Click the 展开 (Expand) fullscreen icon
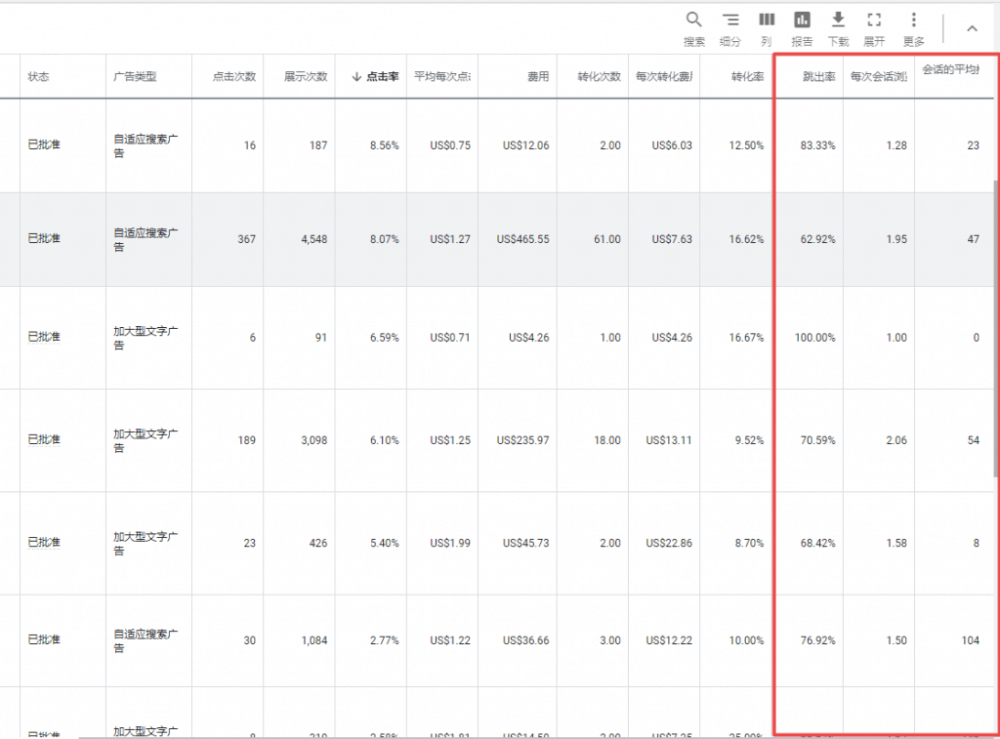This screenshot has width=1000, height=739. [x=874, y=20]
